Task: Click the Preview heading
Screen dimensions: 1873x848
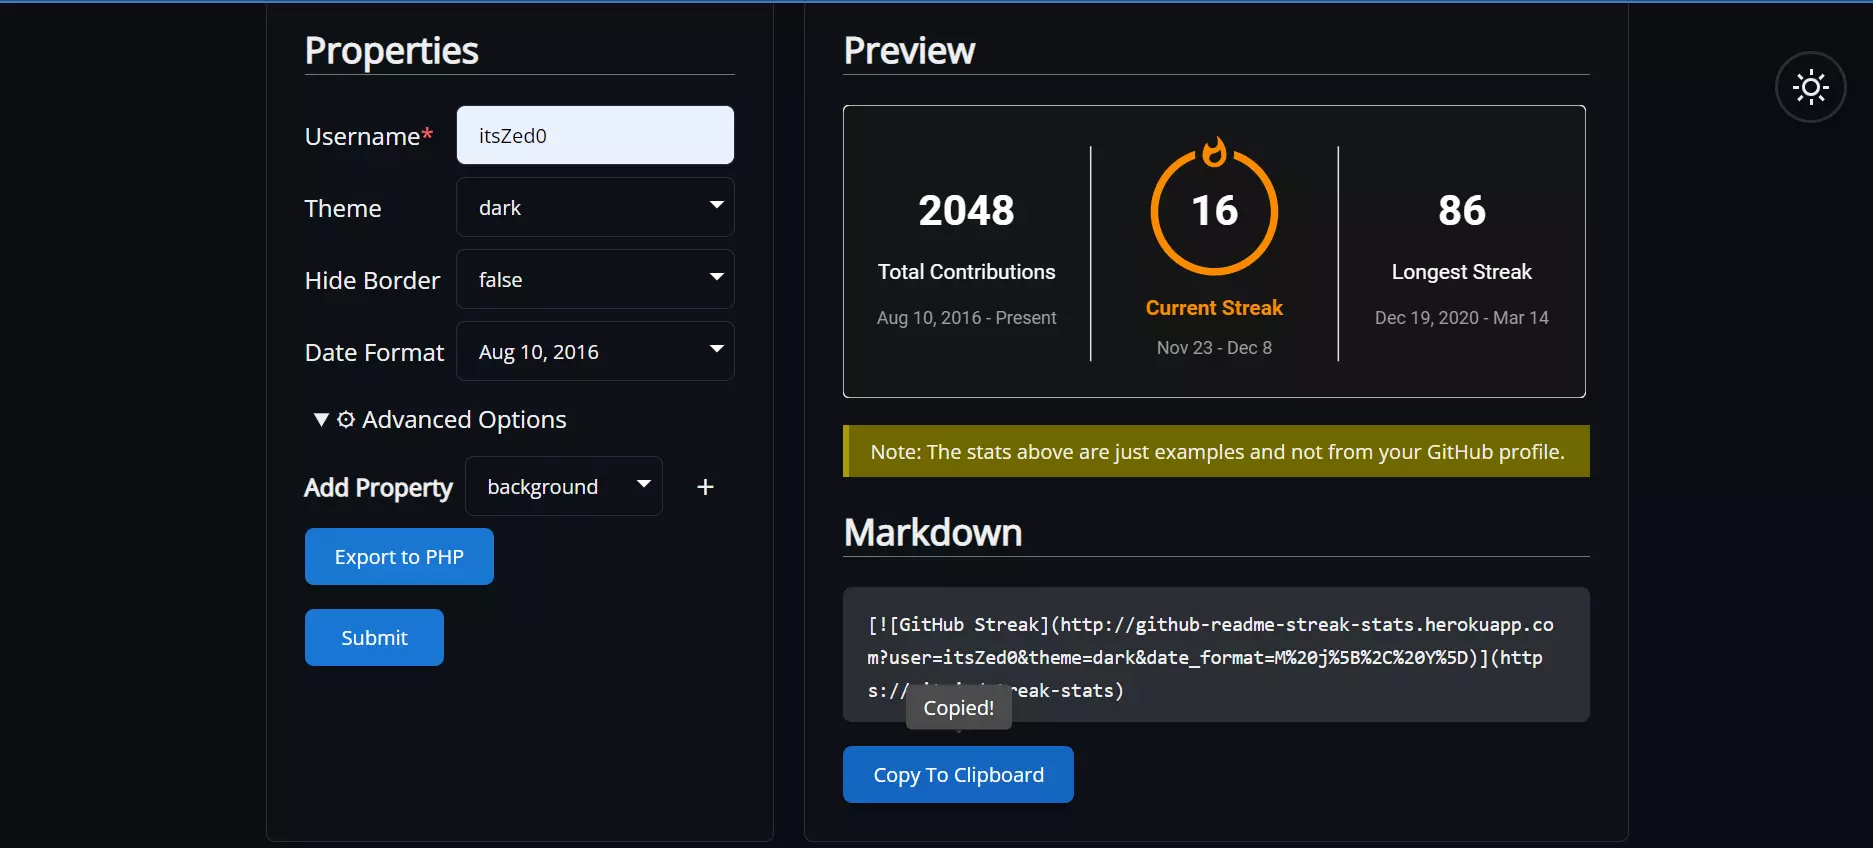Action: pos(909,51)
